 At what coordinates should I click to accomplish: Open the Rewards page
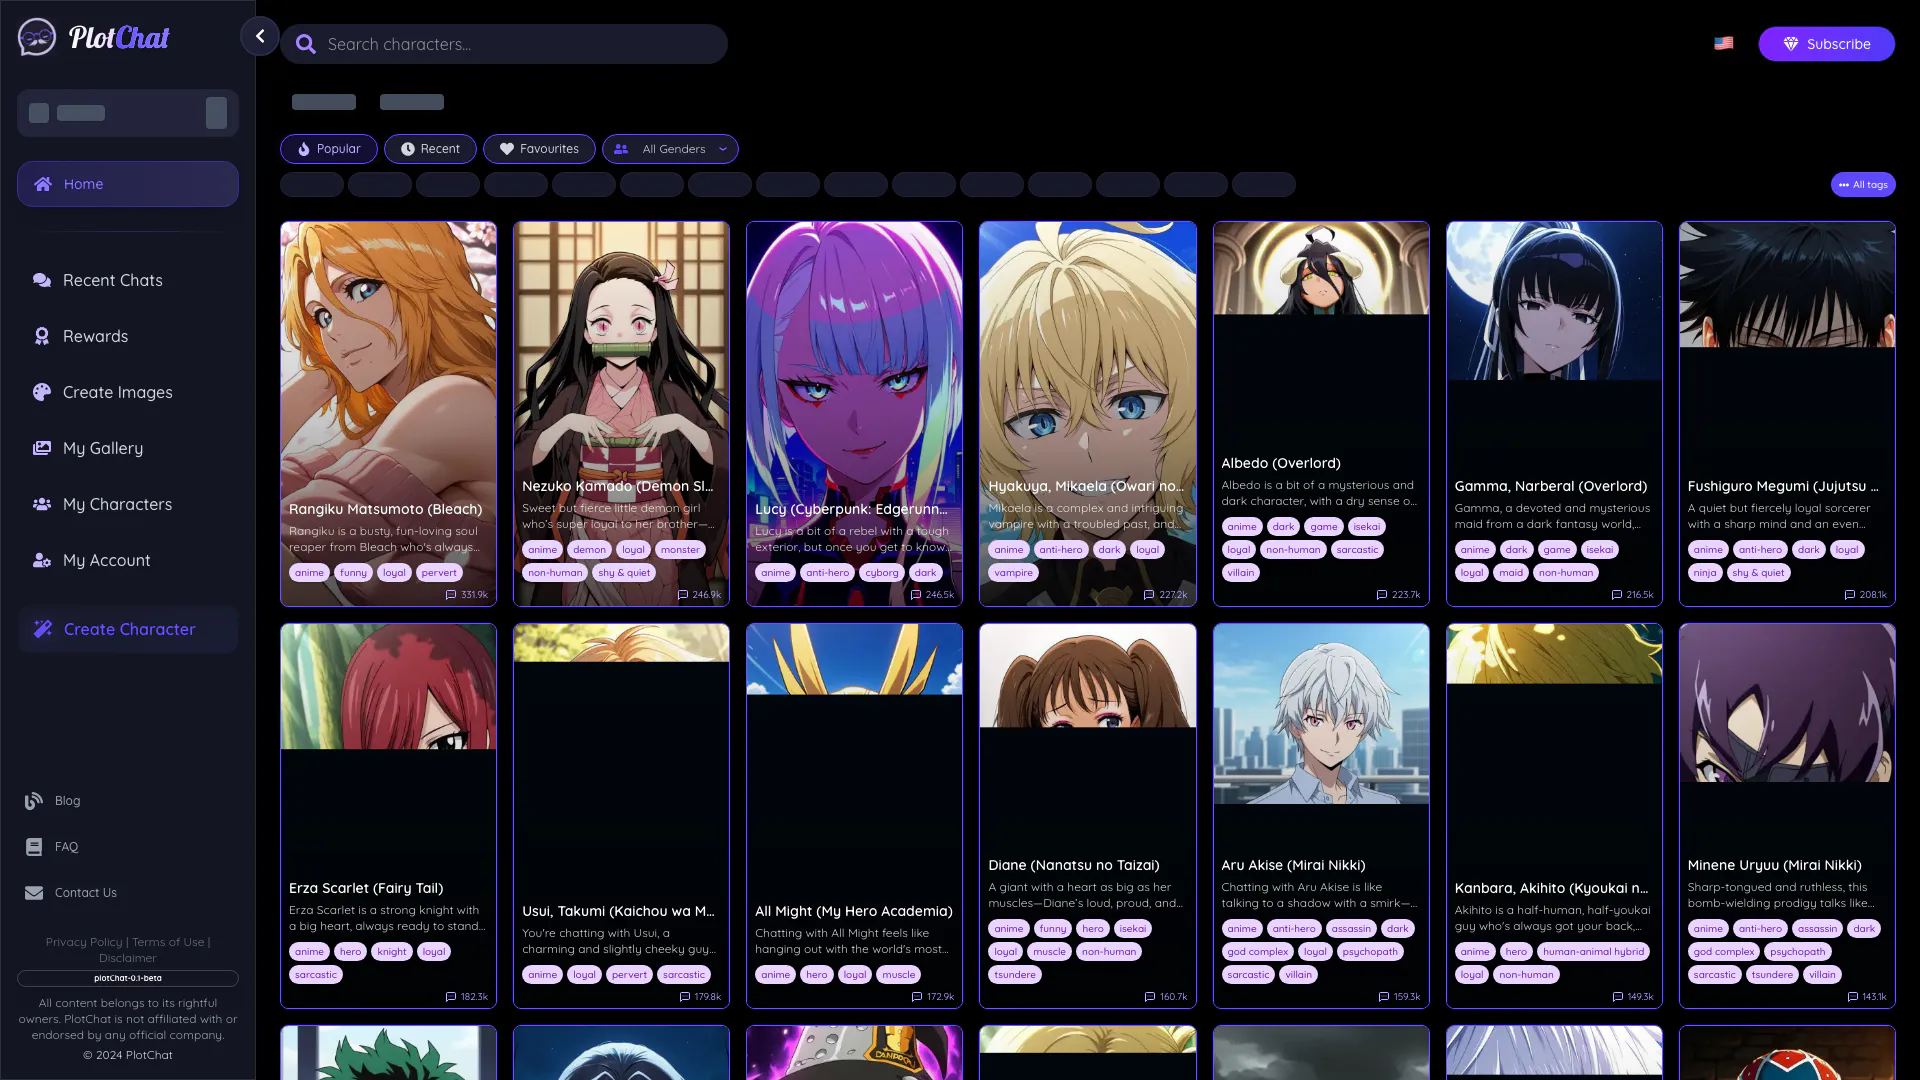(x=95, y=336)
